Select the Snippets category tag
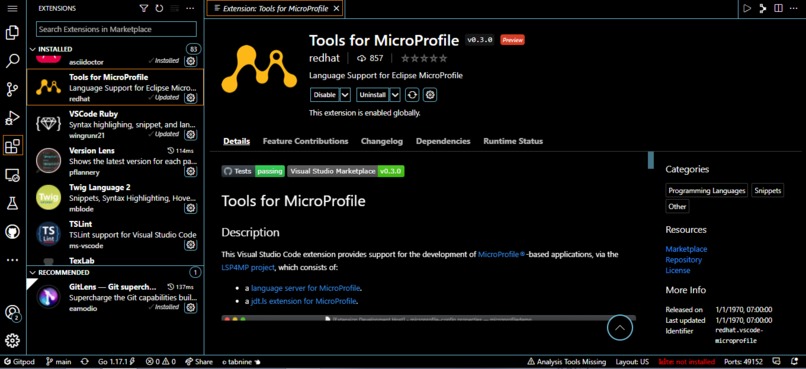This screenshot has height=369, width=806. point(767,191)
